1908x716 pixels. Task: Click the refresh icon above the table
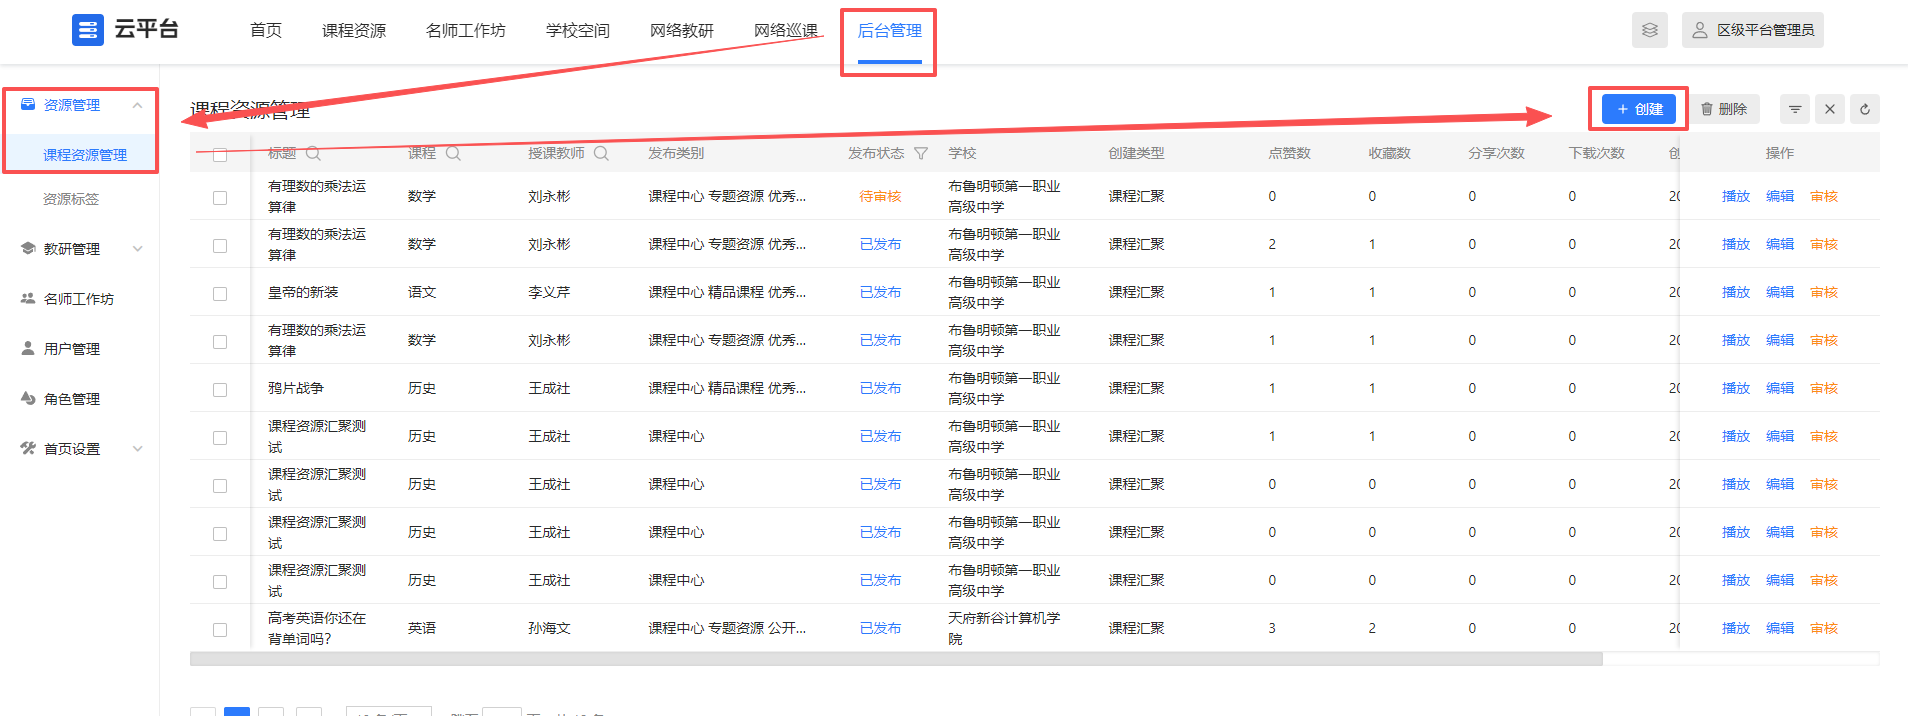(x=1865, y=109)
